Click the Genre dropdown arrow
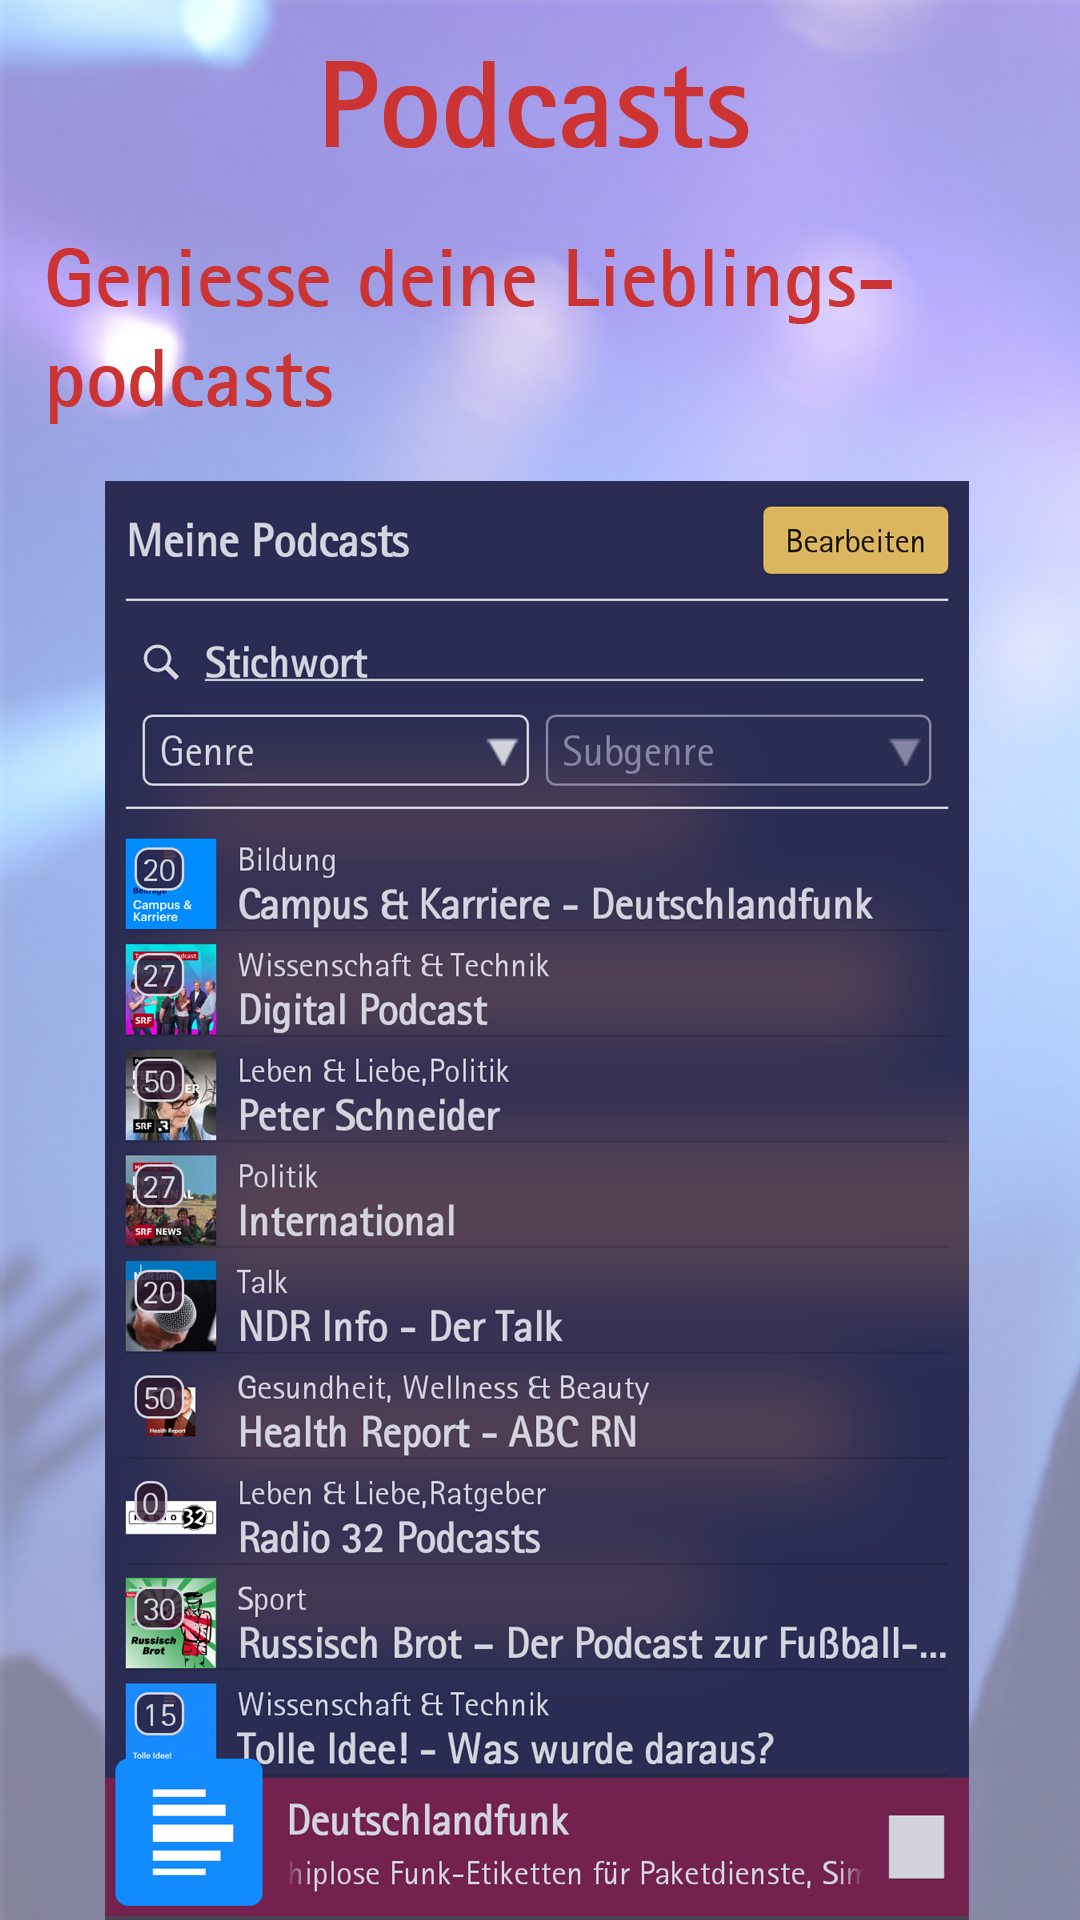 (501, 751)
